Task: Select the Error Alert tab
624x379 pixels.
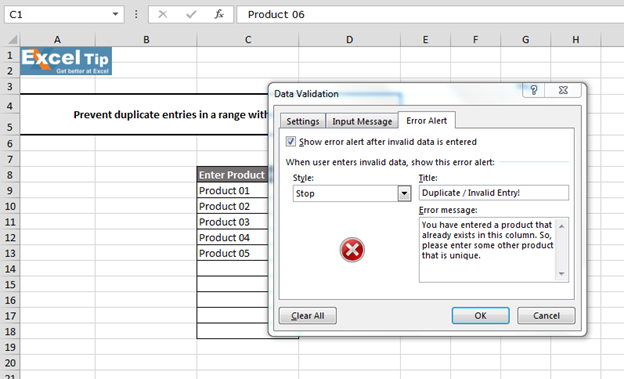Action: click(427, 120)
